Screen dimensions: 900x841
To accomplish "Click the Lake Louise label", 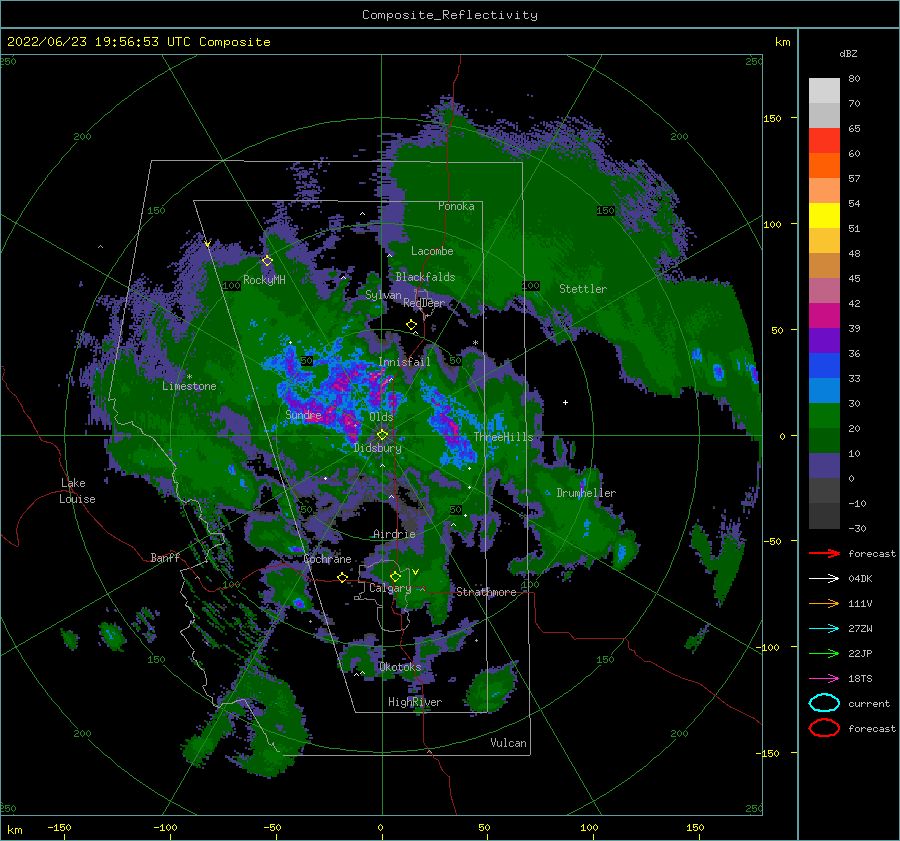I will coord(78,491).
